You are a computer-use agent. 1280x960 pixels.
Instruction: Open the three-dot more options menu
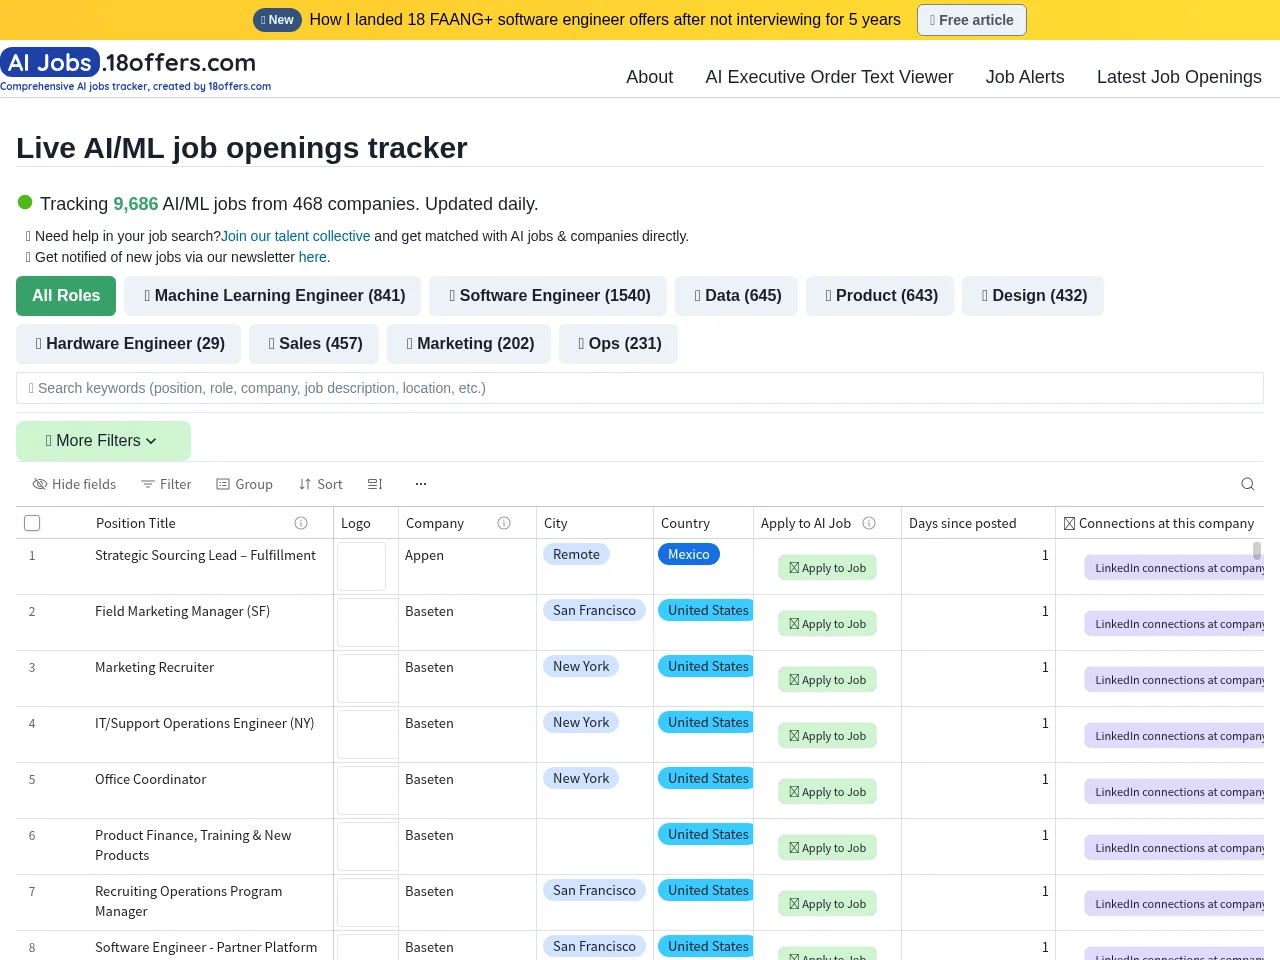point(421,484)
